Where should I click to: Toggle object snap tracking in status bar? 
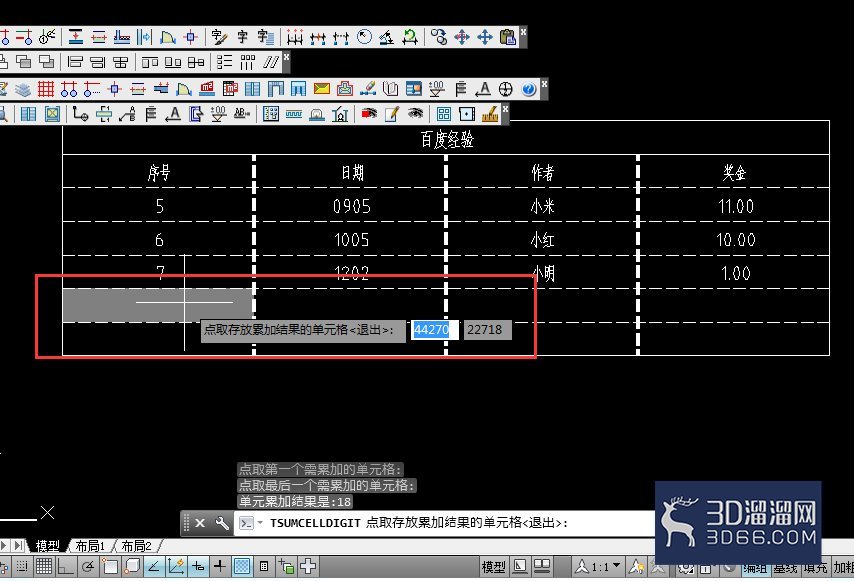[x=154, y=567]
